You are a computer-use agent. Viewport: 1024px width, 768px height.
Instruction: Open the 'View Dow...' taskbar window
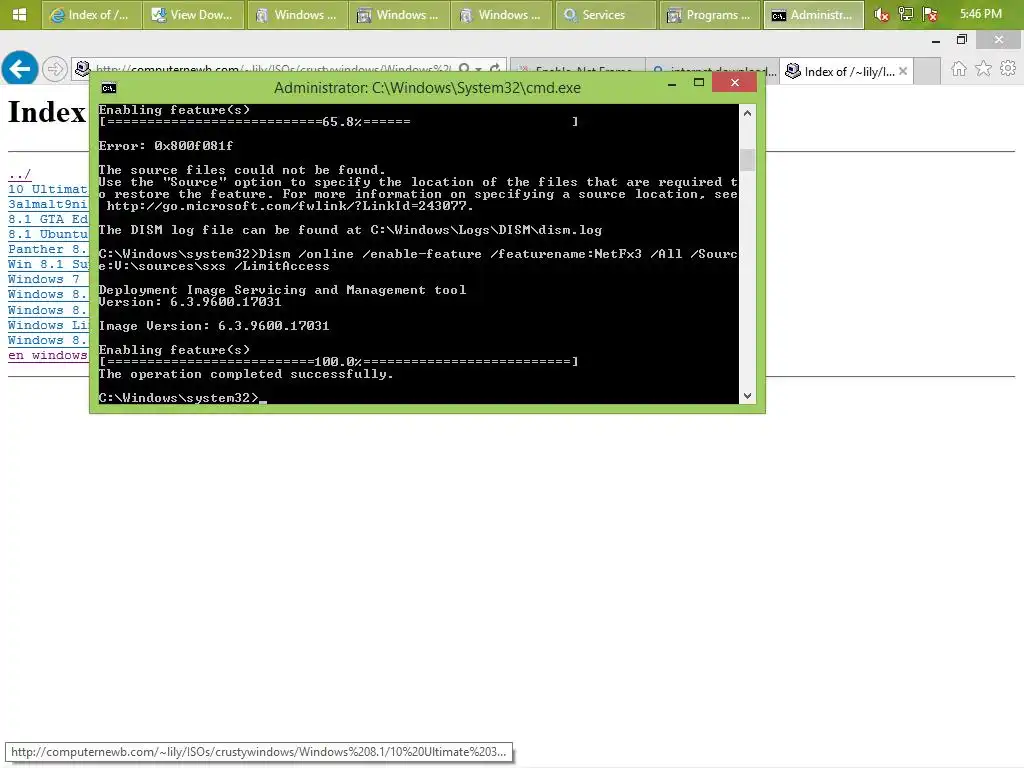193,14
